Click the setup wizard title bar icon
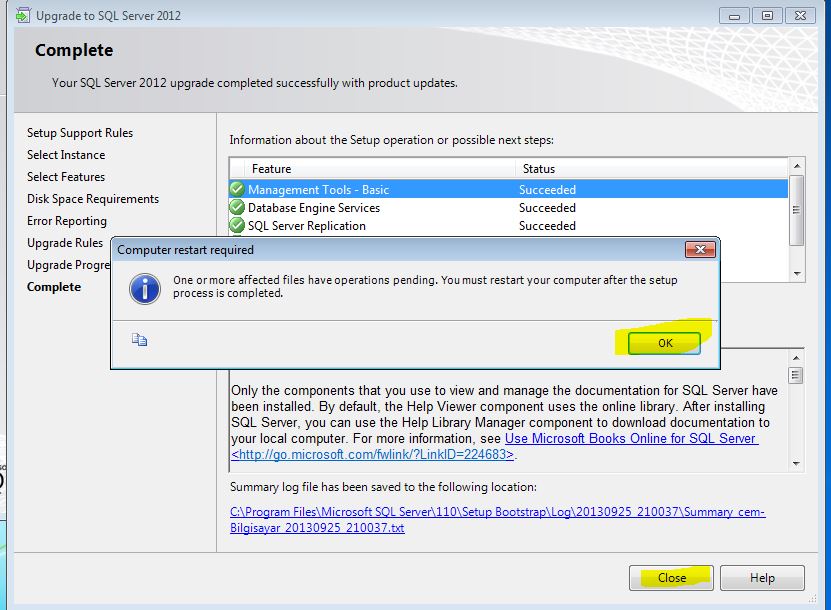The image size is (831, 610). tap(23, 16)
